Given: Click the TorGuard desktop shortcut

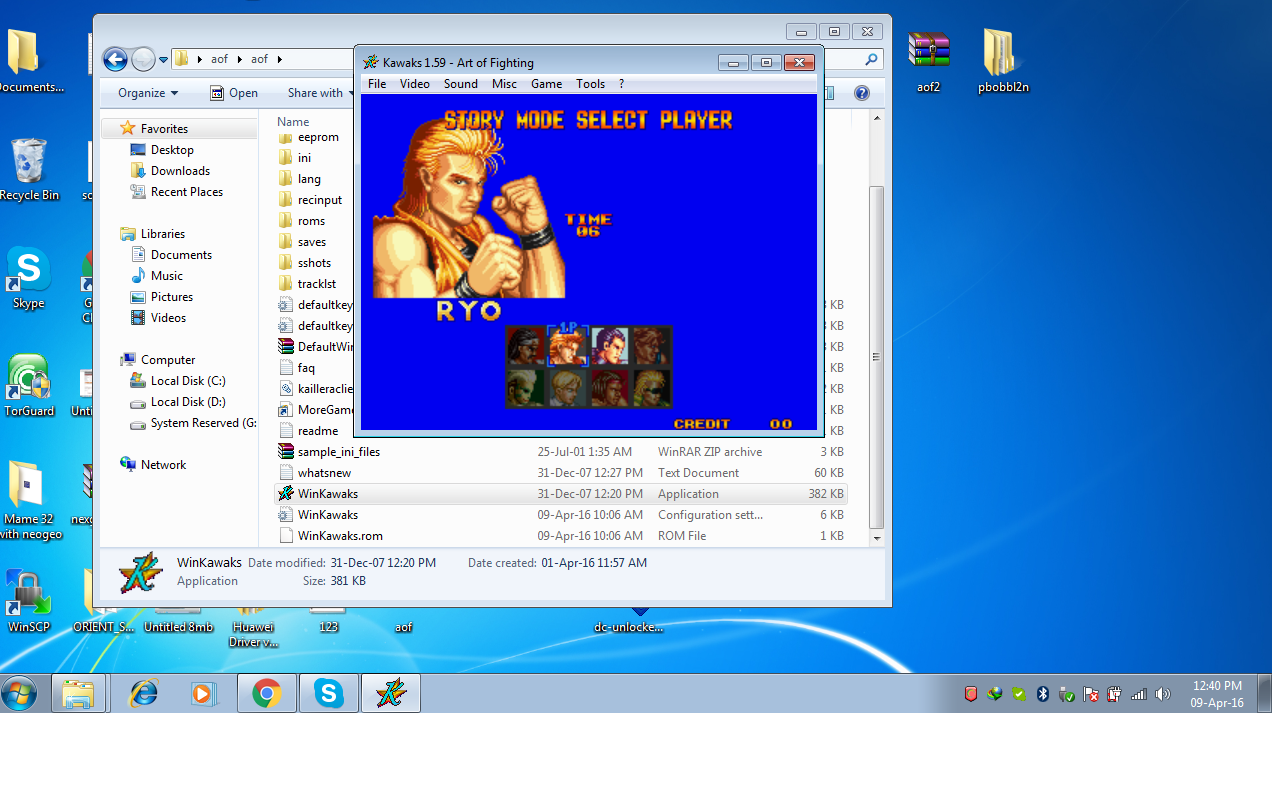Looking at the screenshot, I should coord(28,385).
